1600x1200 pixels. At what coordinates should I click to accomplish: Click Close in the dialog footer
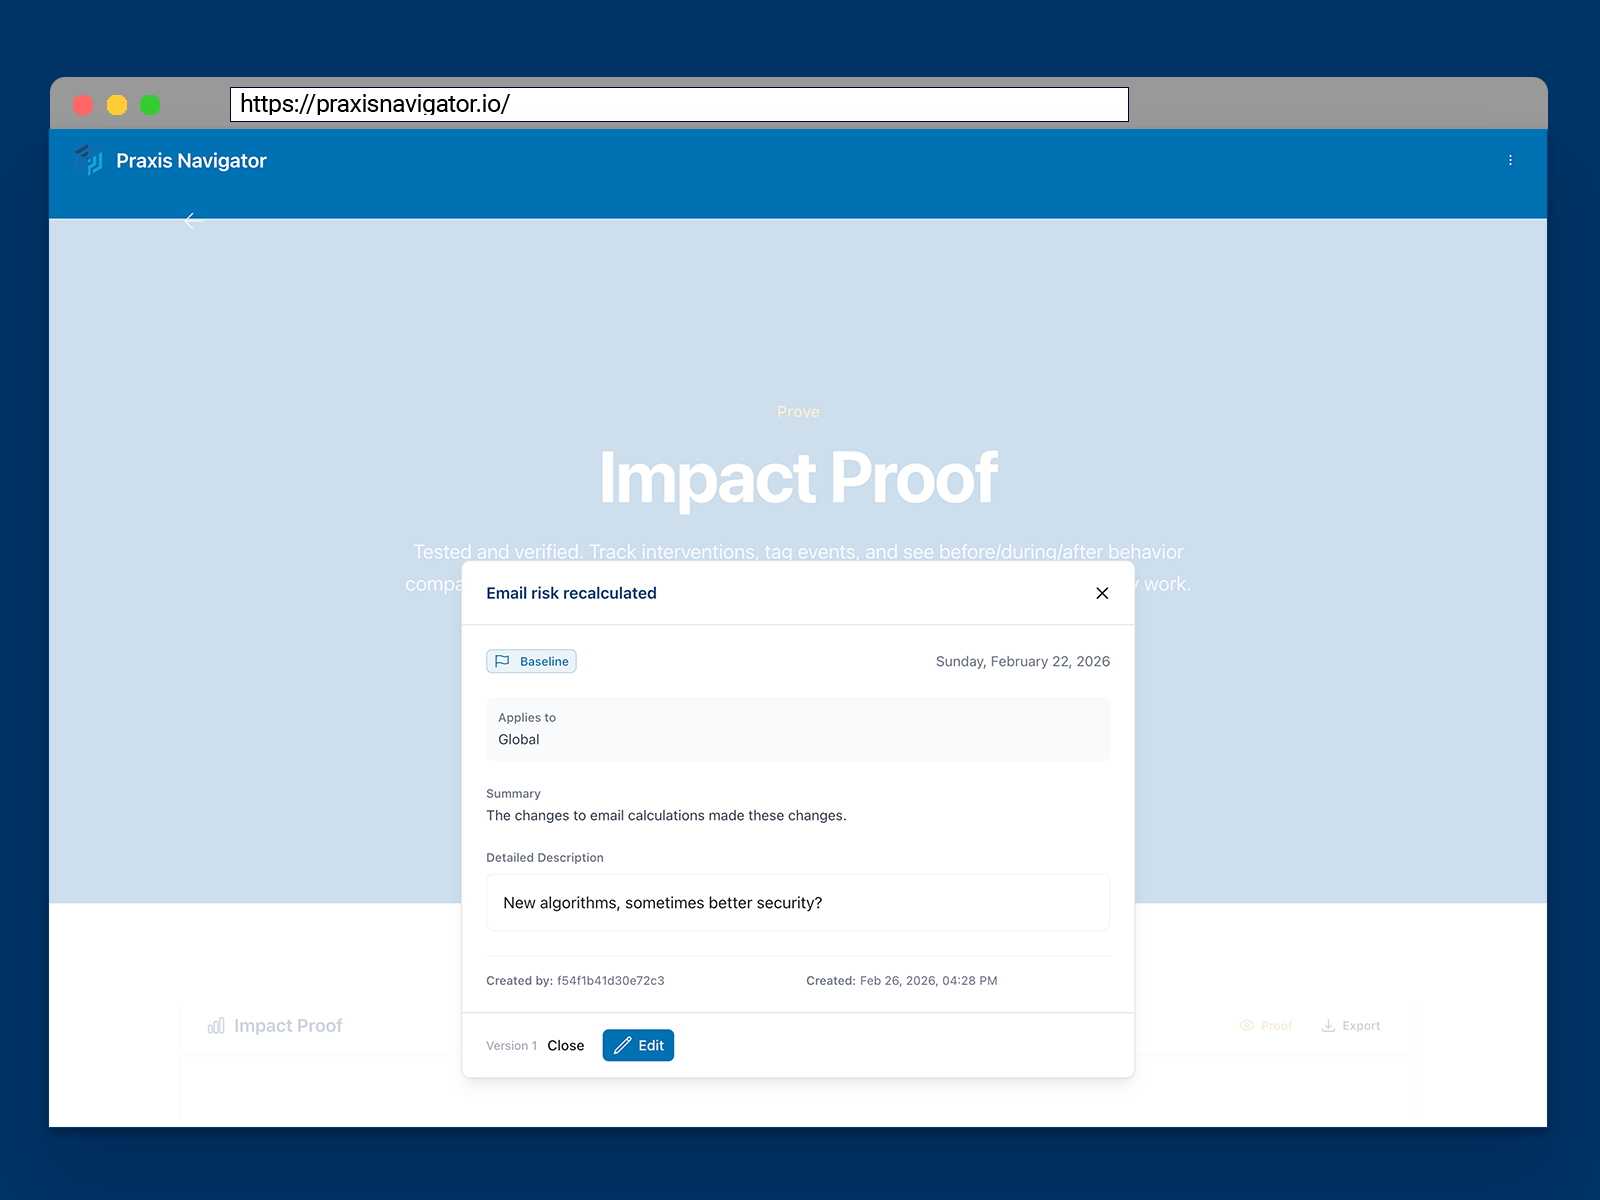coord(565,1045)
